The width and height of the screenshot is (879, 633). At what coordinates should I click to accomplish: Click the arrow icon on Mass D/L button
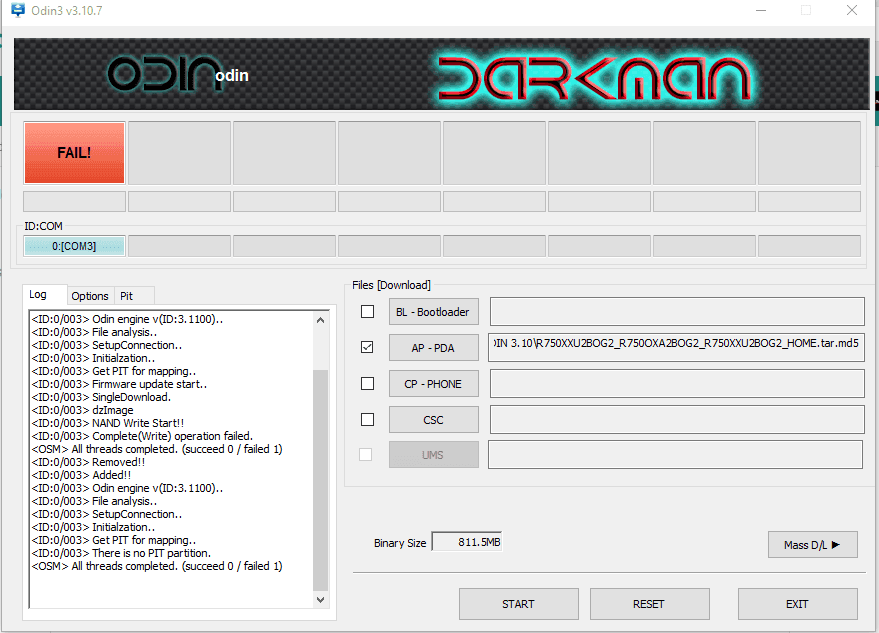(x=836, y=544)
